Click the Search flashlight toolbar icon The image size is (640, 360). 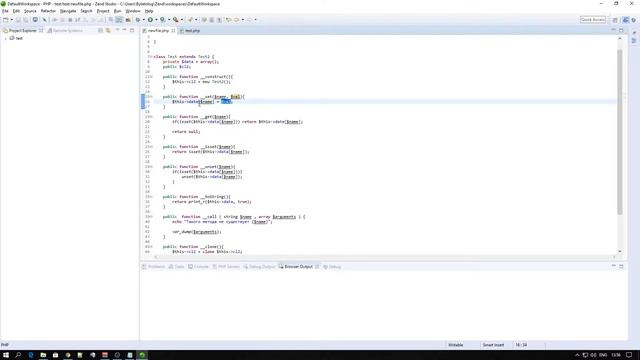[190, 20]
